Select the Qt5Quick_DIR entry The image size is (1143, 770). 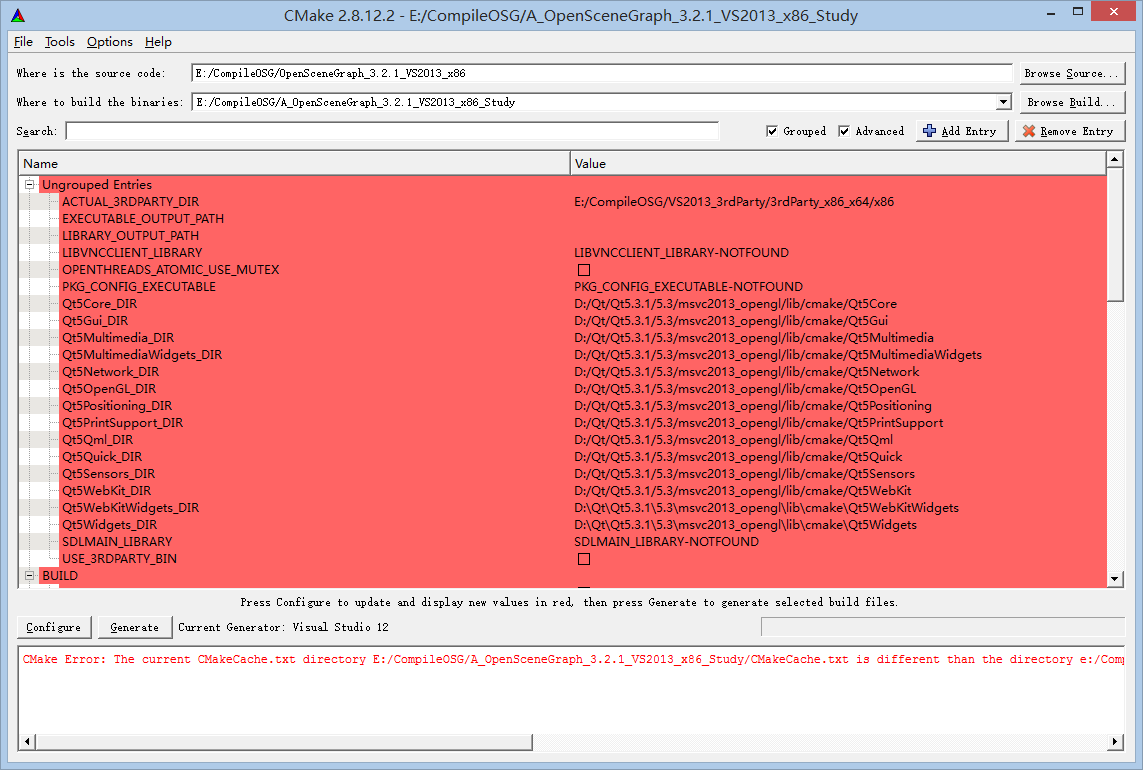coord(102,457)
